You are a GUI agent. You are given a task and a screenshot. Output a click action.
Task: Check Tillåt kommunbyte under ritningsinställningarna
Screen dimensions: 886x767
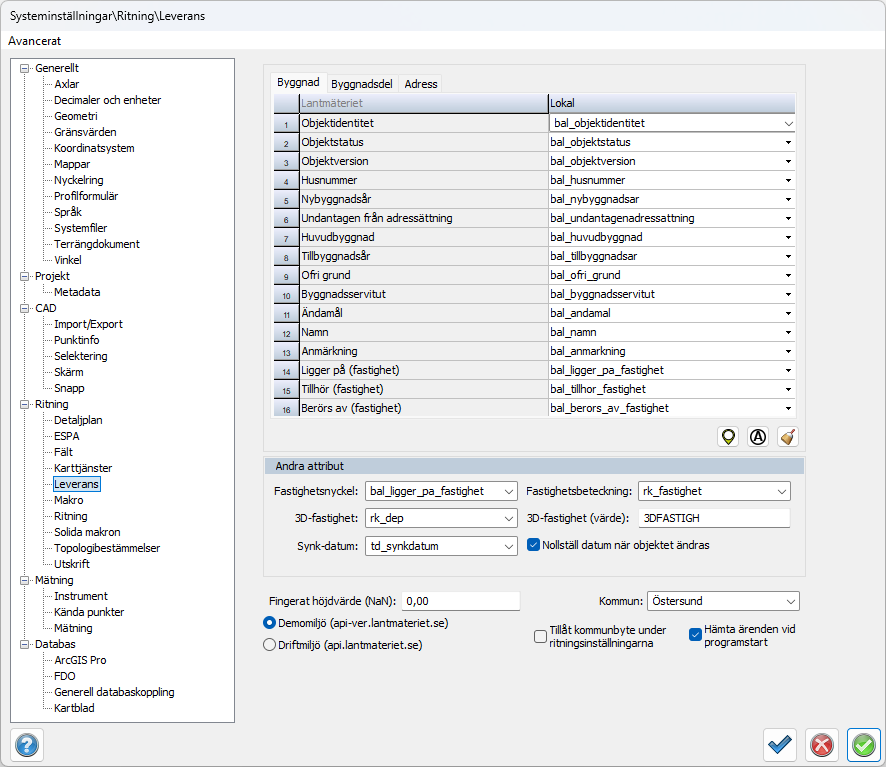pos(541,634)
